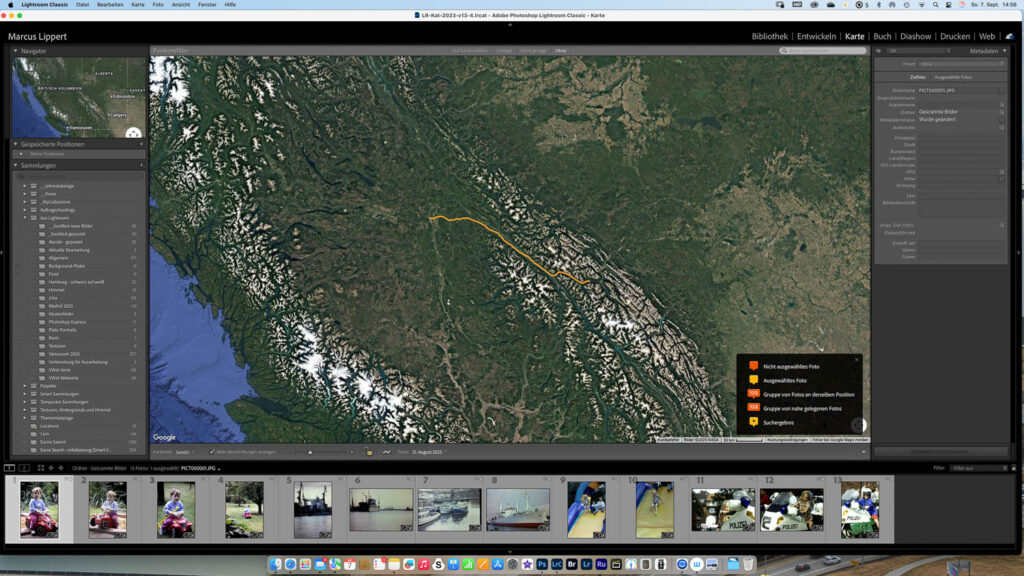
Task: Expand the Themenkataloge collection set
Action: (25, 418)
